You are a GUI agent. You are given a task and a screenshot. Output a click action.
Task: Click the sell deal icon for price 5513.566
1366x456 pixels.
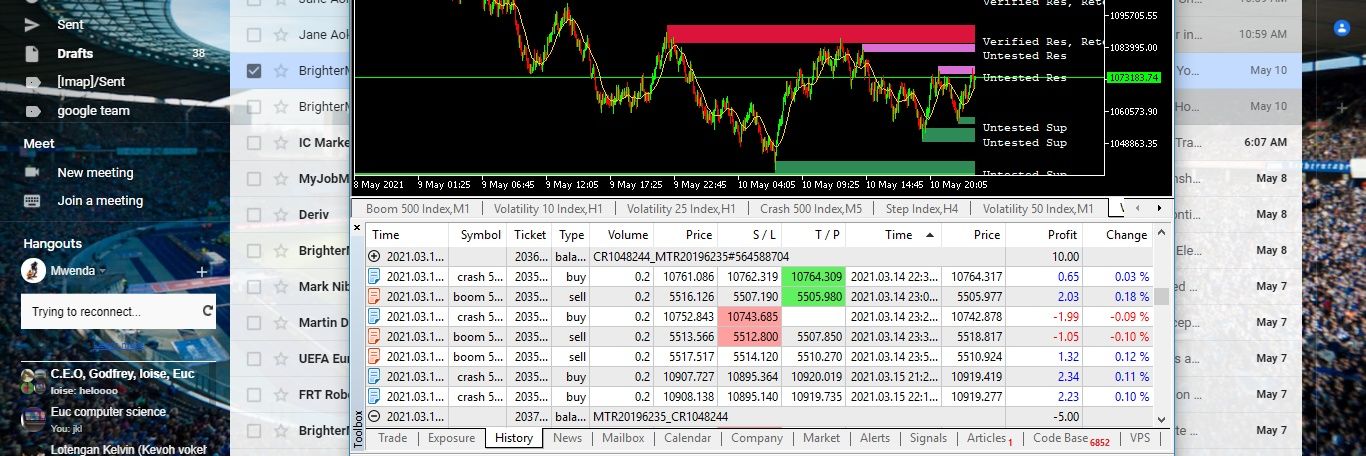(375, 337)
